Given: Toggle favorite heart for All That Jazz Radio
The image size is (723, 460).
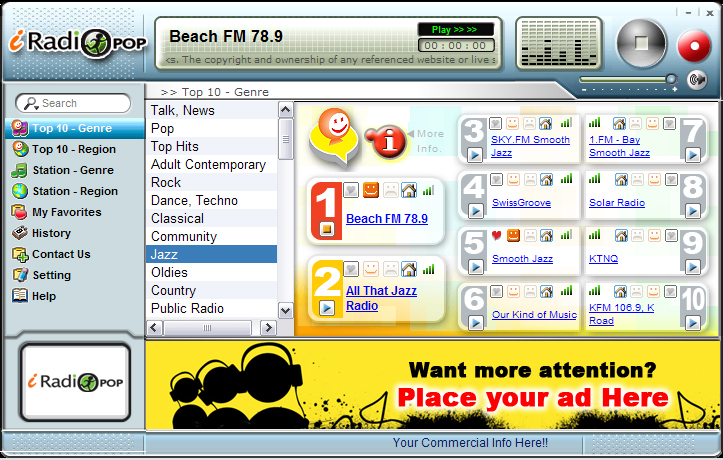Looking at the screenshot, I should 351,269.
